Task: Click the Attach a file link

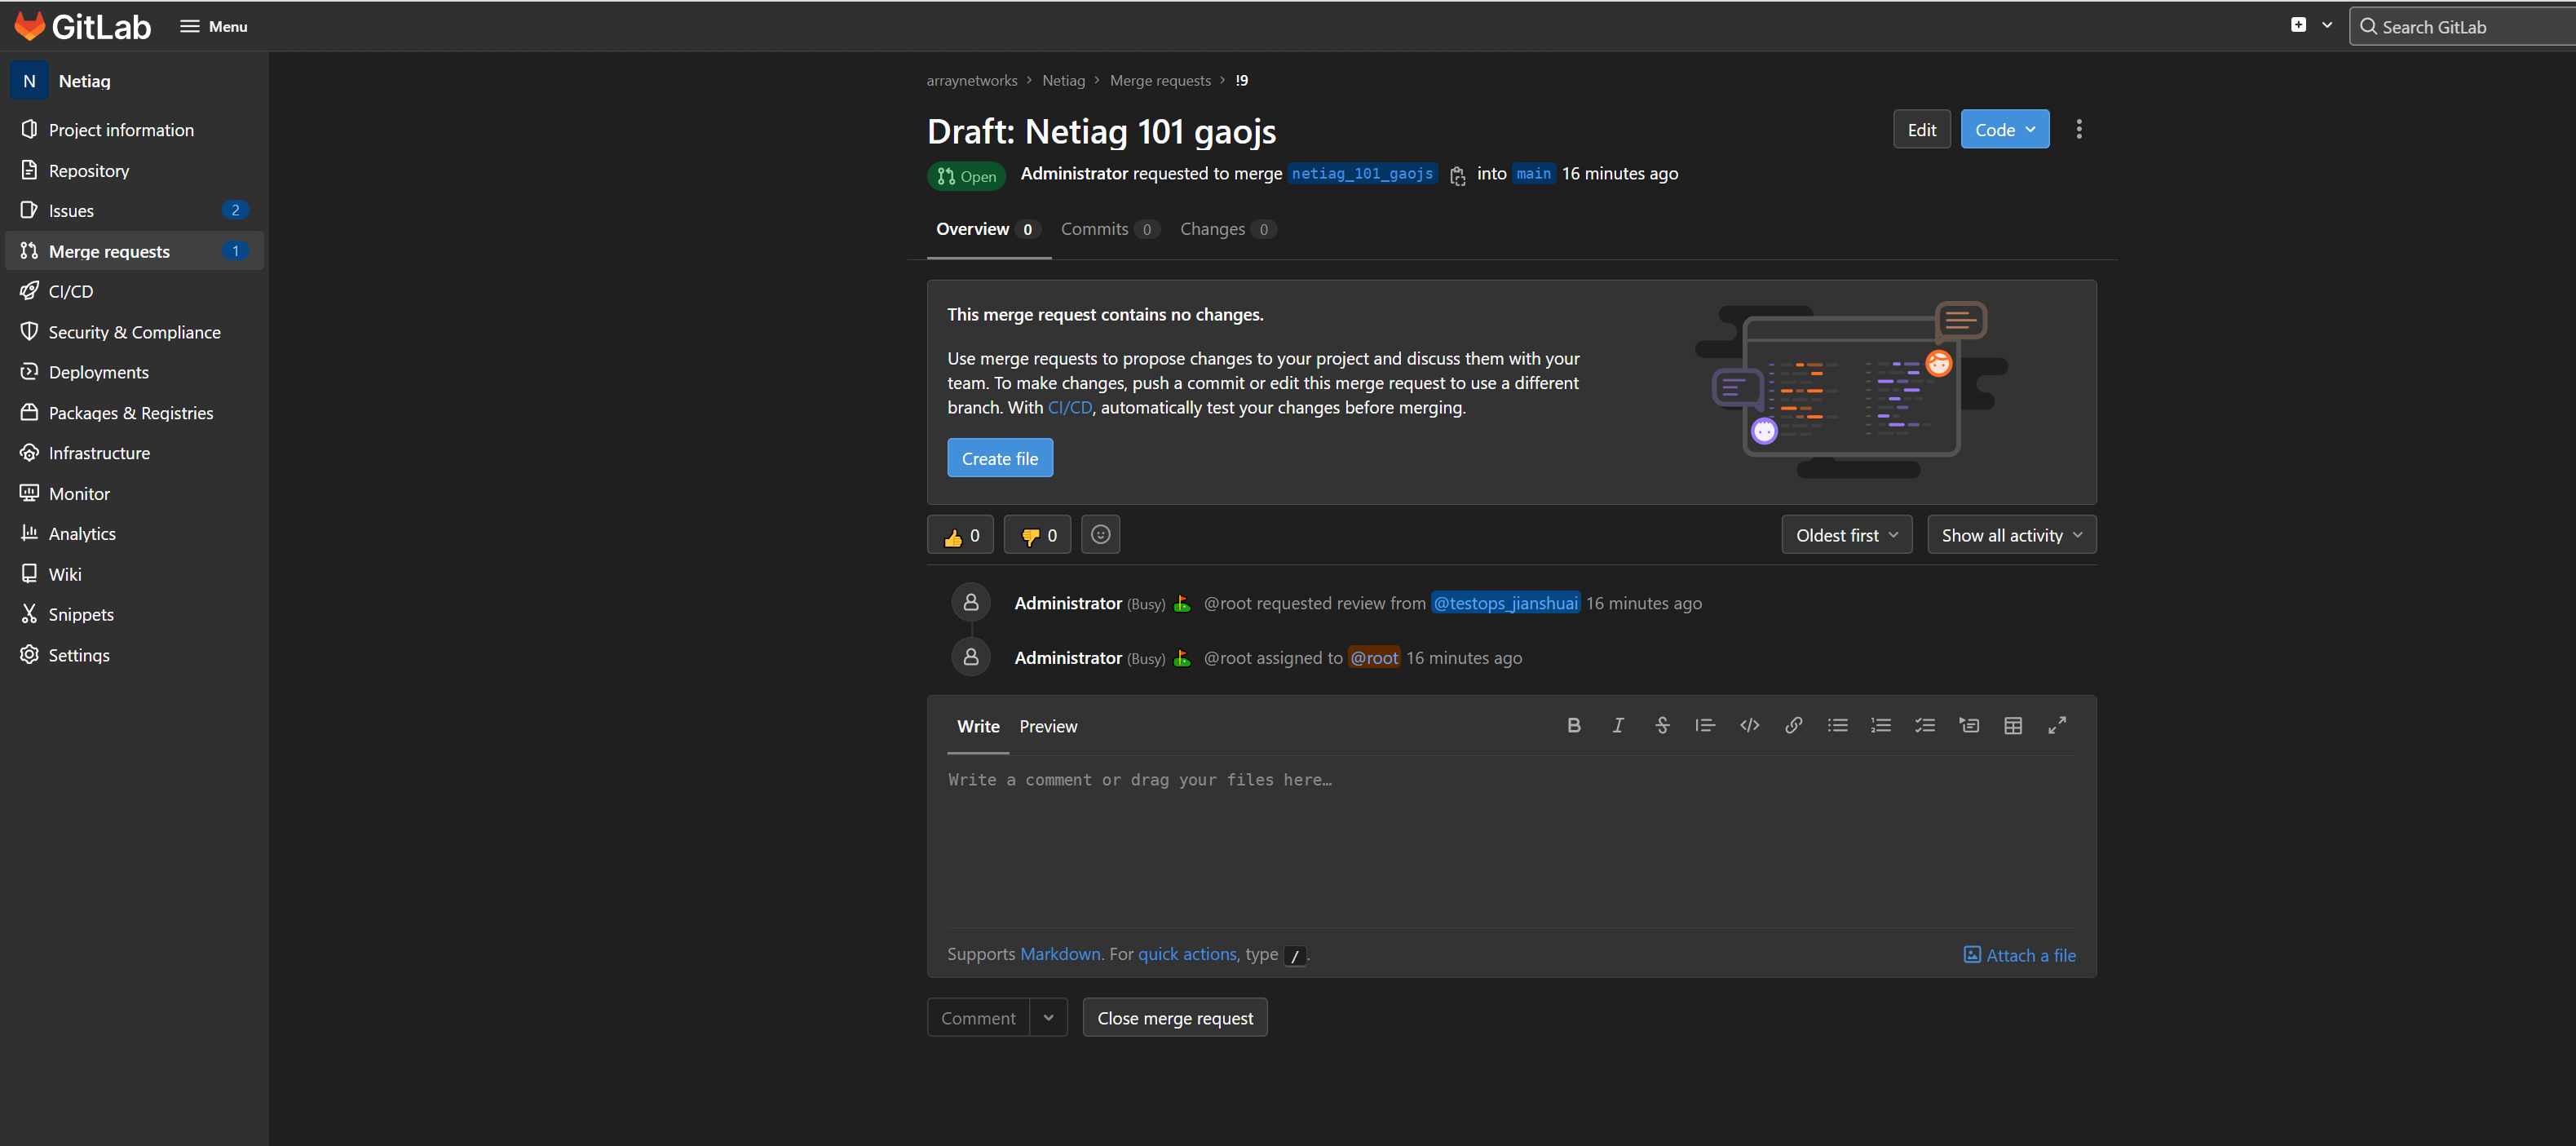Action: pyautogui.click(x=2019, y=955)
